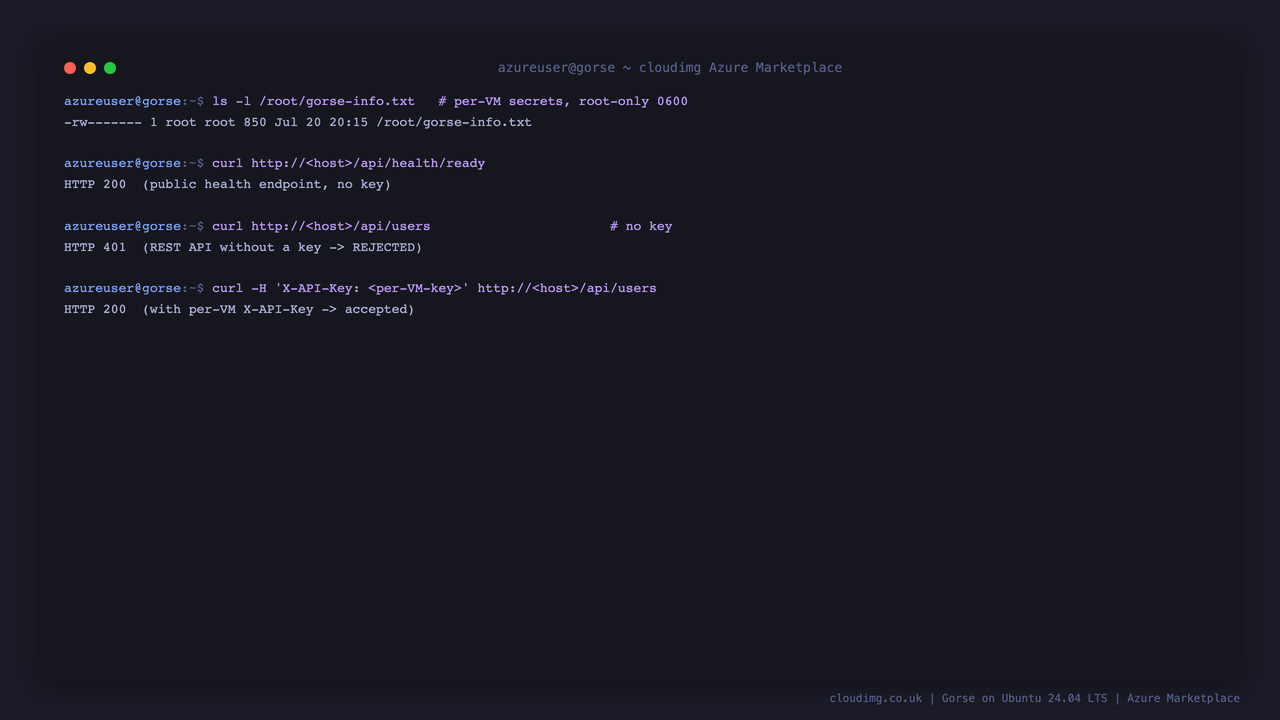Click the green maximize window dot
The image size is (1280, 720).
[110, 68]
